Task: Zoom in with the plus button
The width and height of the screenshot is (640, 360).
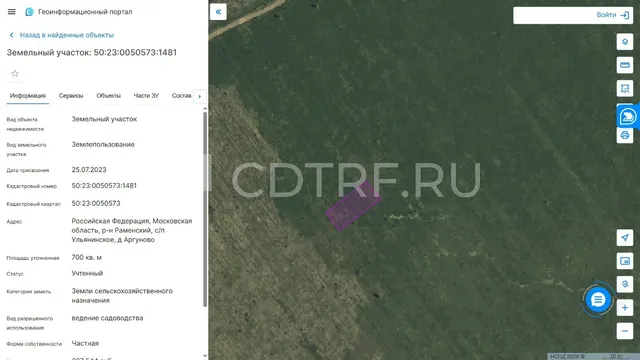Action: [x=624, y=307]
